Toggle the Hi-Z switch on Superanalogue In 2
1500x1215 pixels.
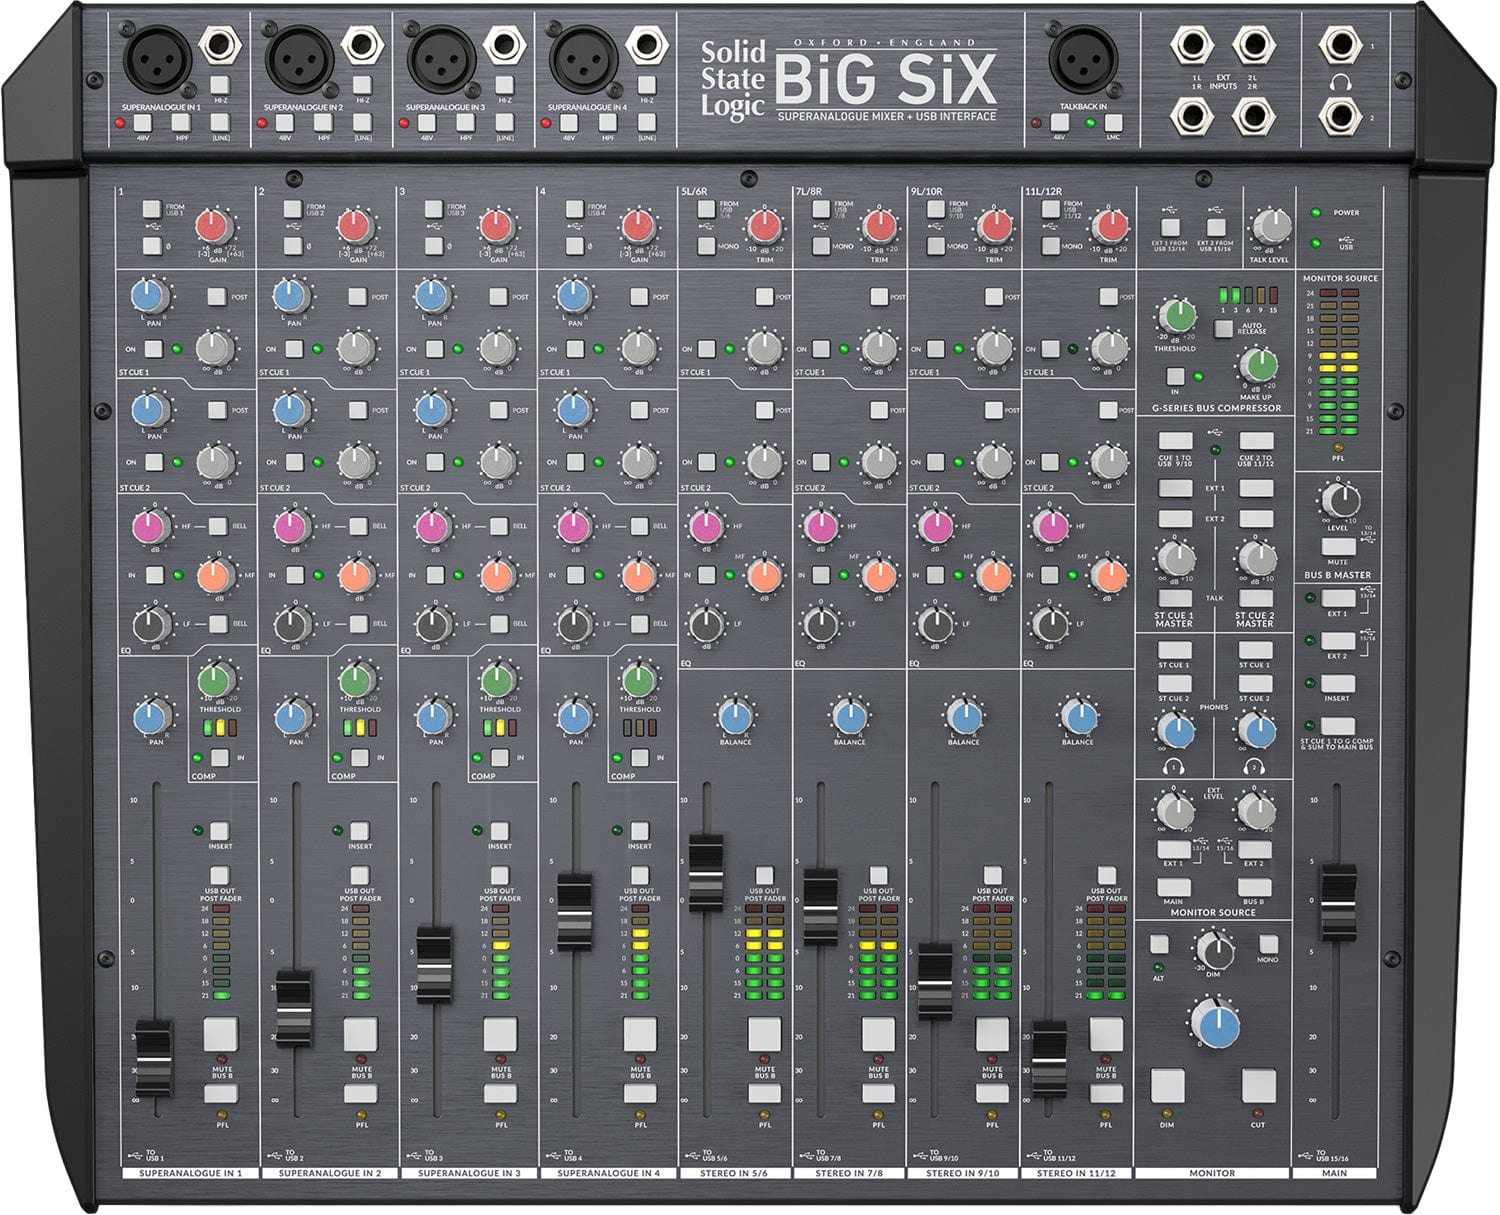(x=361, y=85)
